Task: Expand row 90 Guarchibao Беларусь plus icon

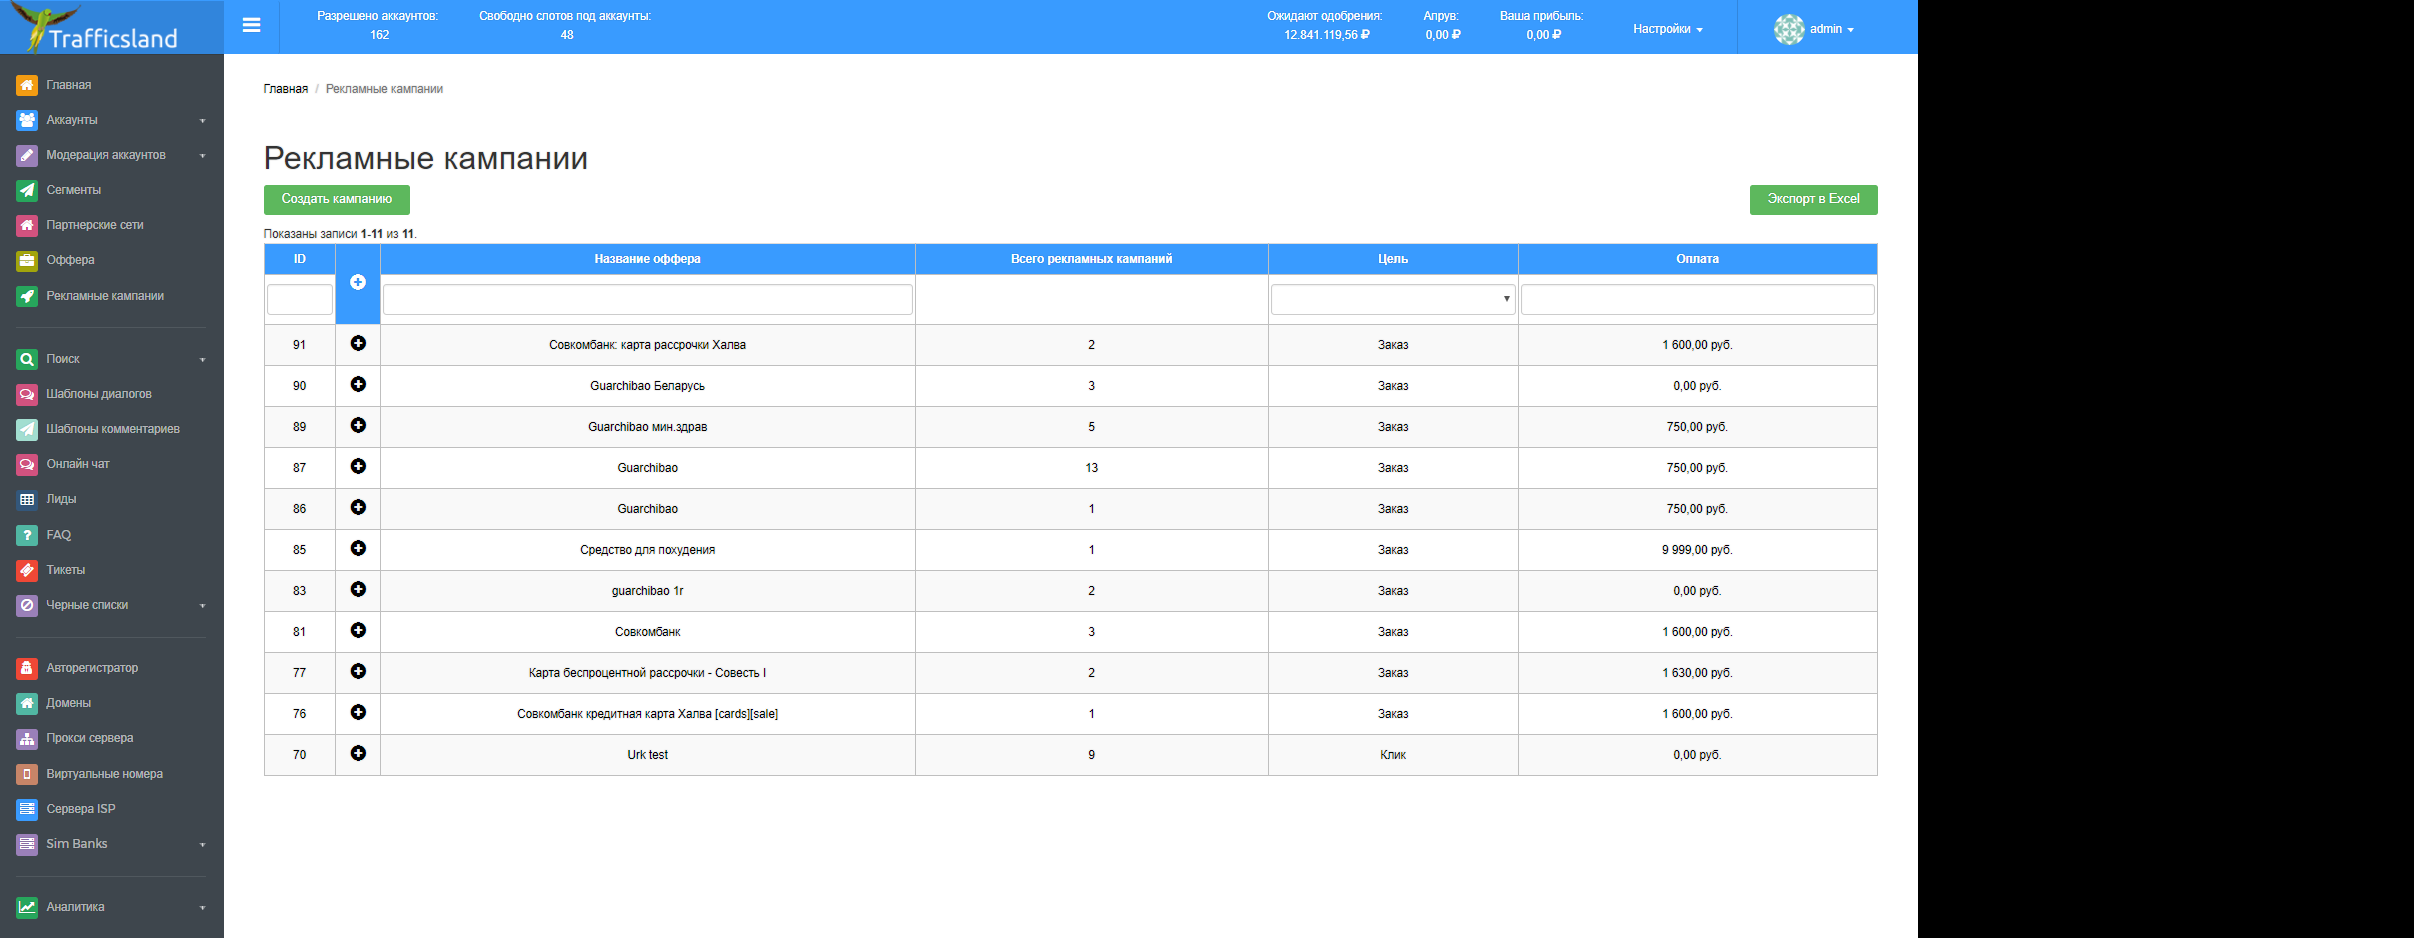Action: pyautogui.click(x=358, y=384)
